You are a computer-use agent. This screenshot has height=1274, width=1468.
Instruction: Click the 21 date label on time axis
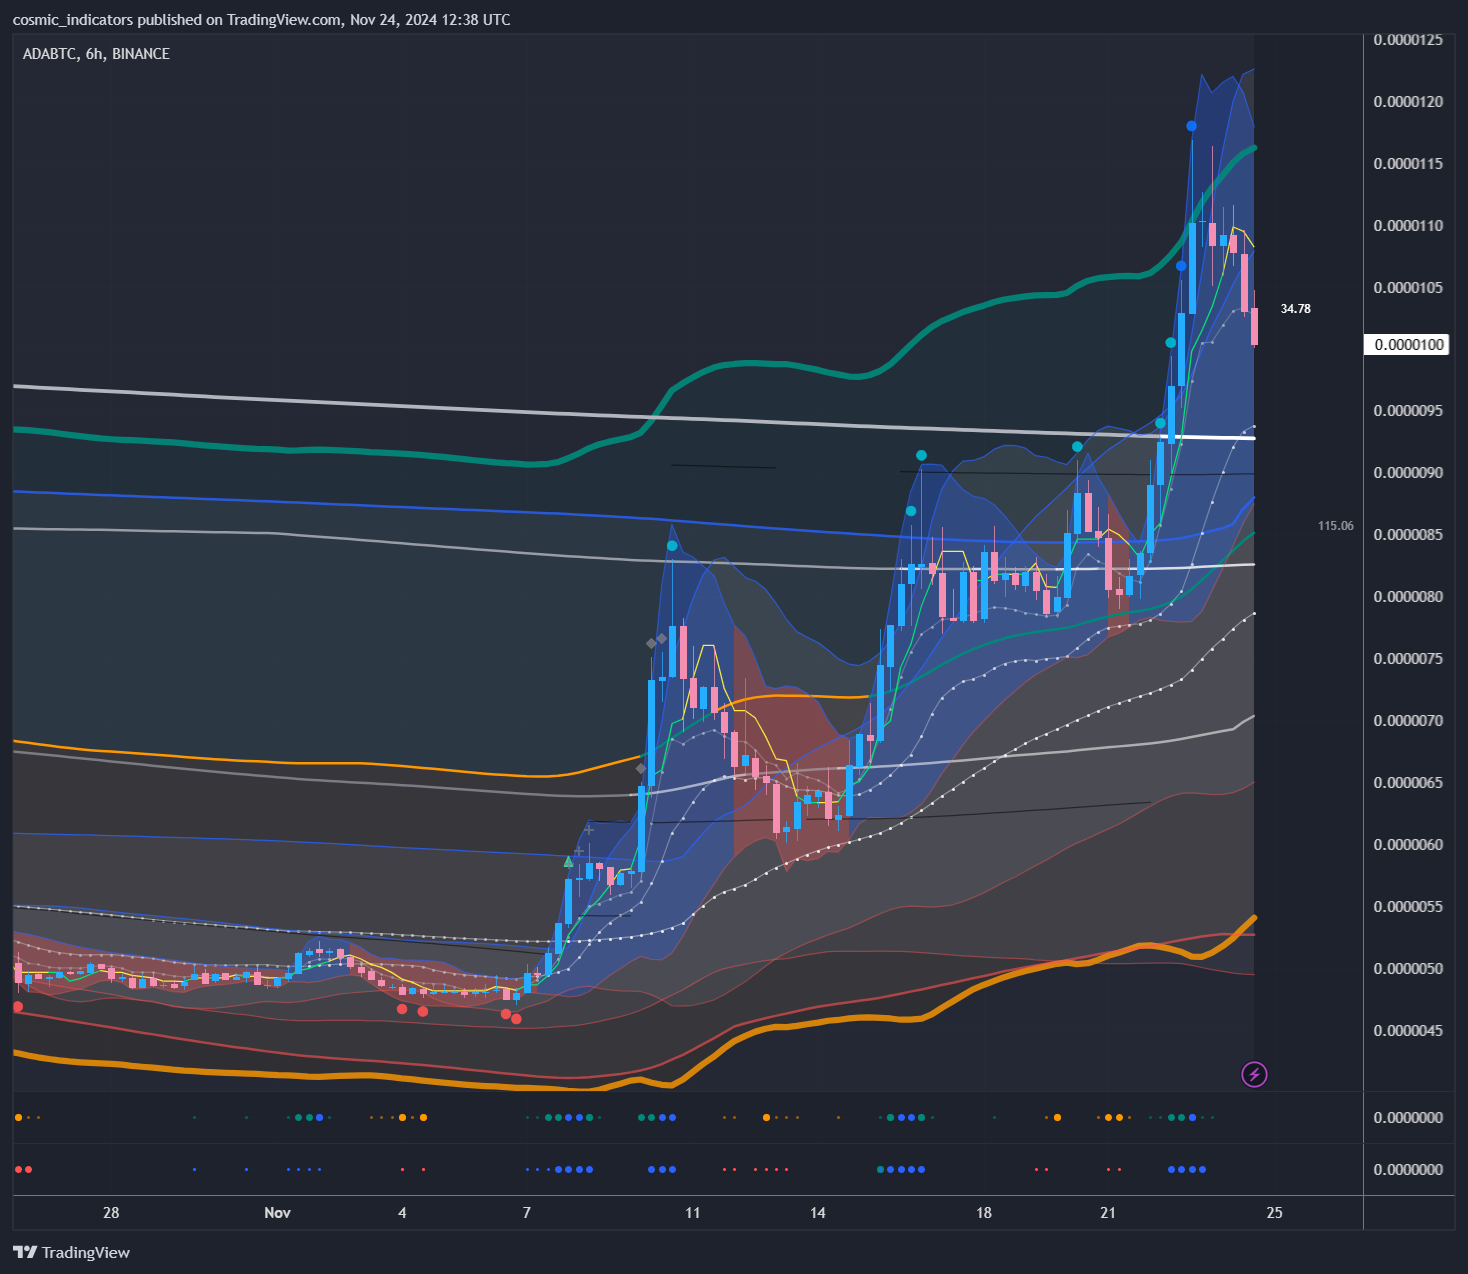(x=1108, y=1213)
